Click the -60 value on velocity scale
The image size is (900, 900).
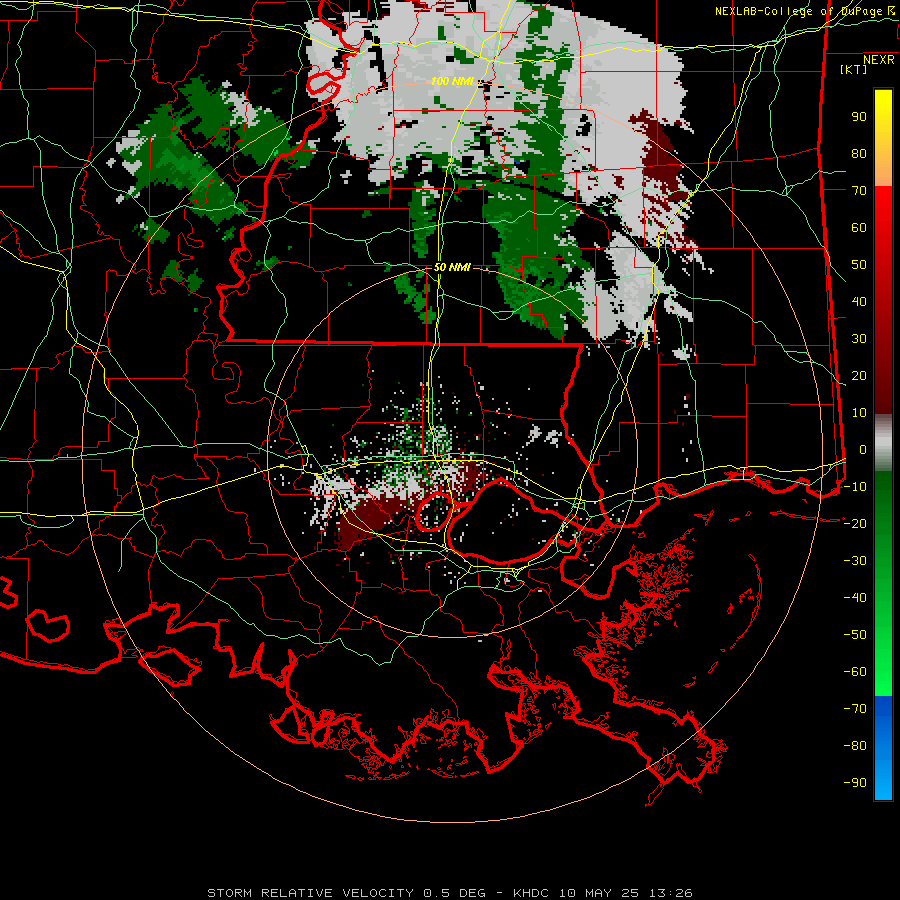pos(855,672)
